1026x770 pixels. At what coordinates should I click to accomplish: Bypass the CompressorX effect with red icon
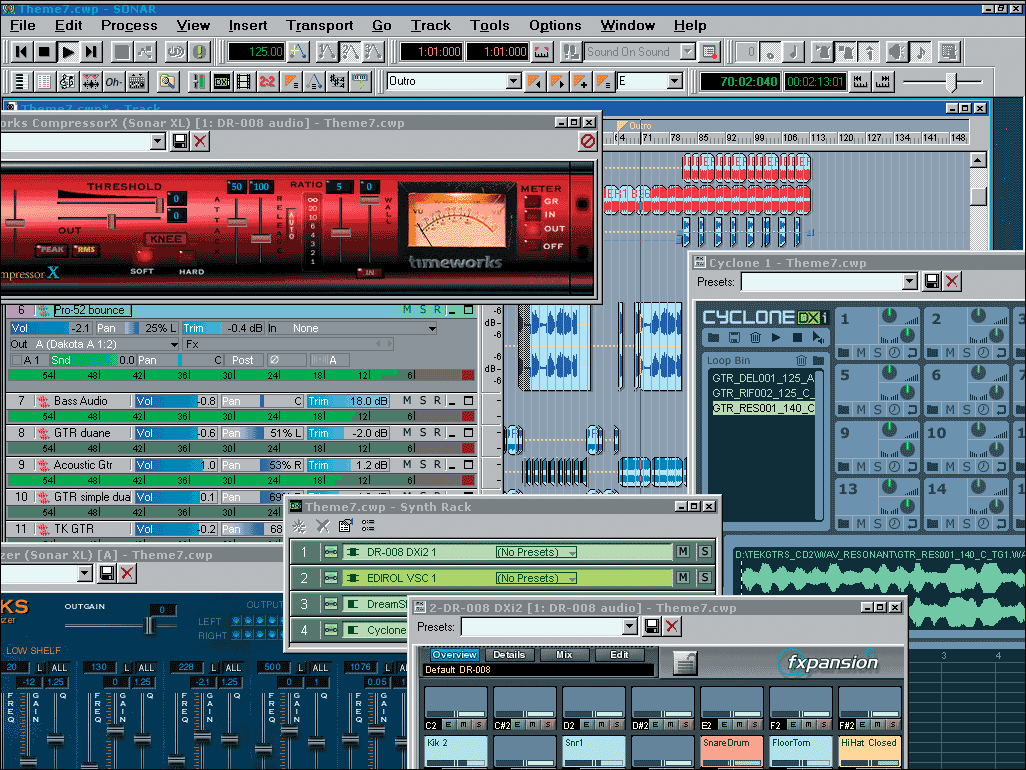tap(588, 141)
